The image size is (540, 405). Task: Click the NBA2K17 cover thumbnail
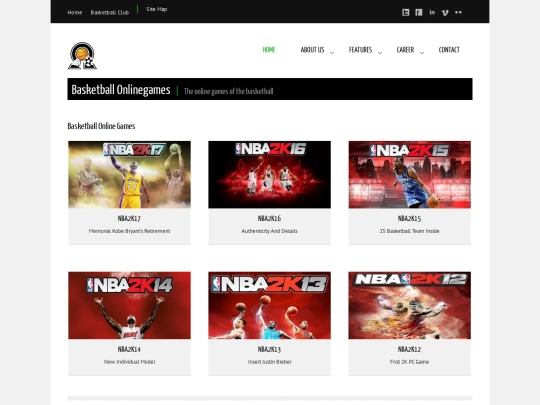[x=129, y=175]
